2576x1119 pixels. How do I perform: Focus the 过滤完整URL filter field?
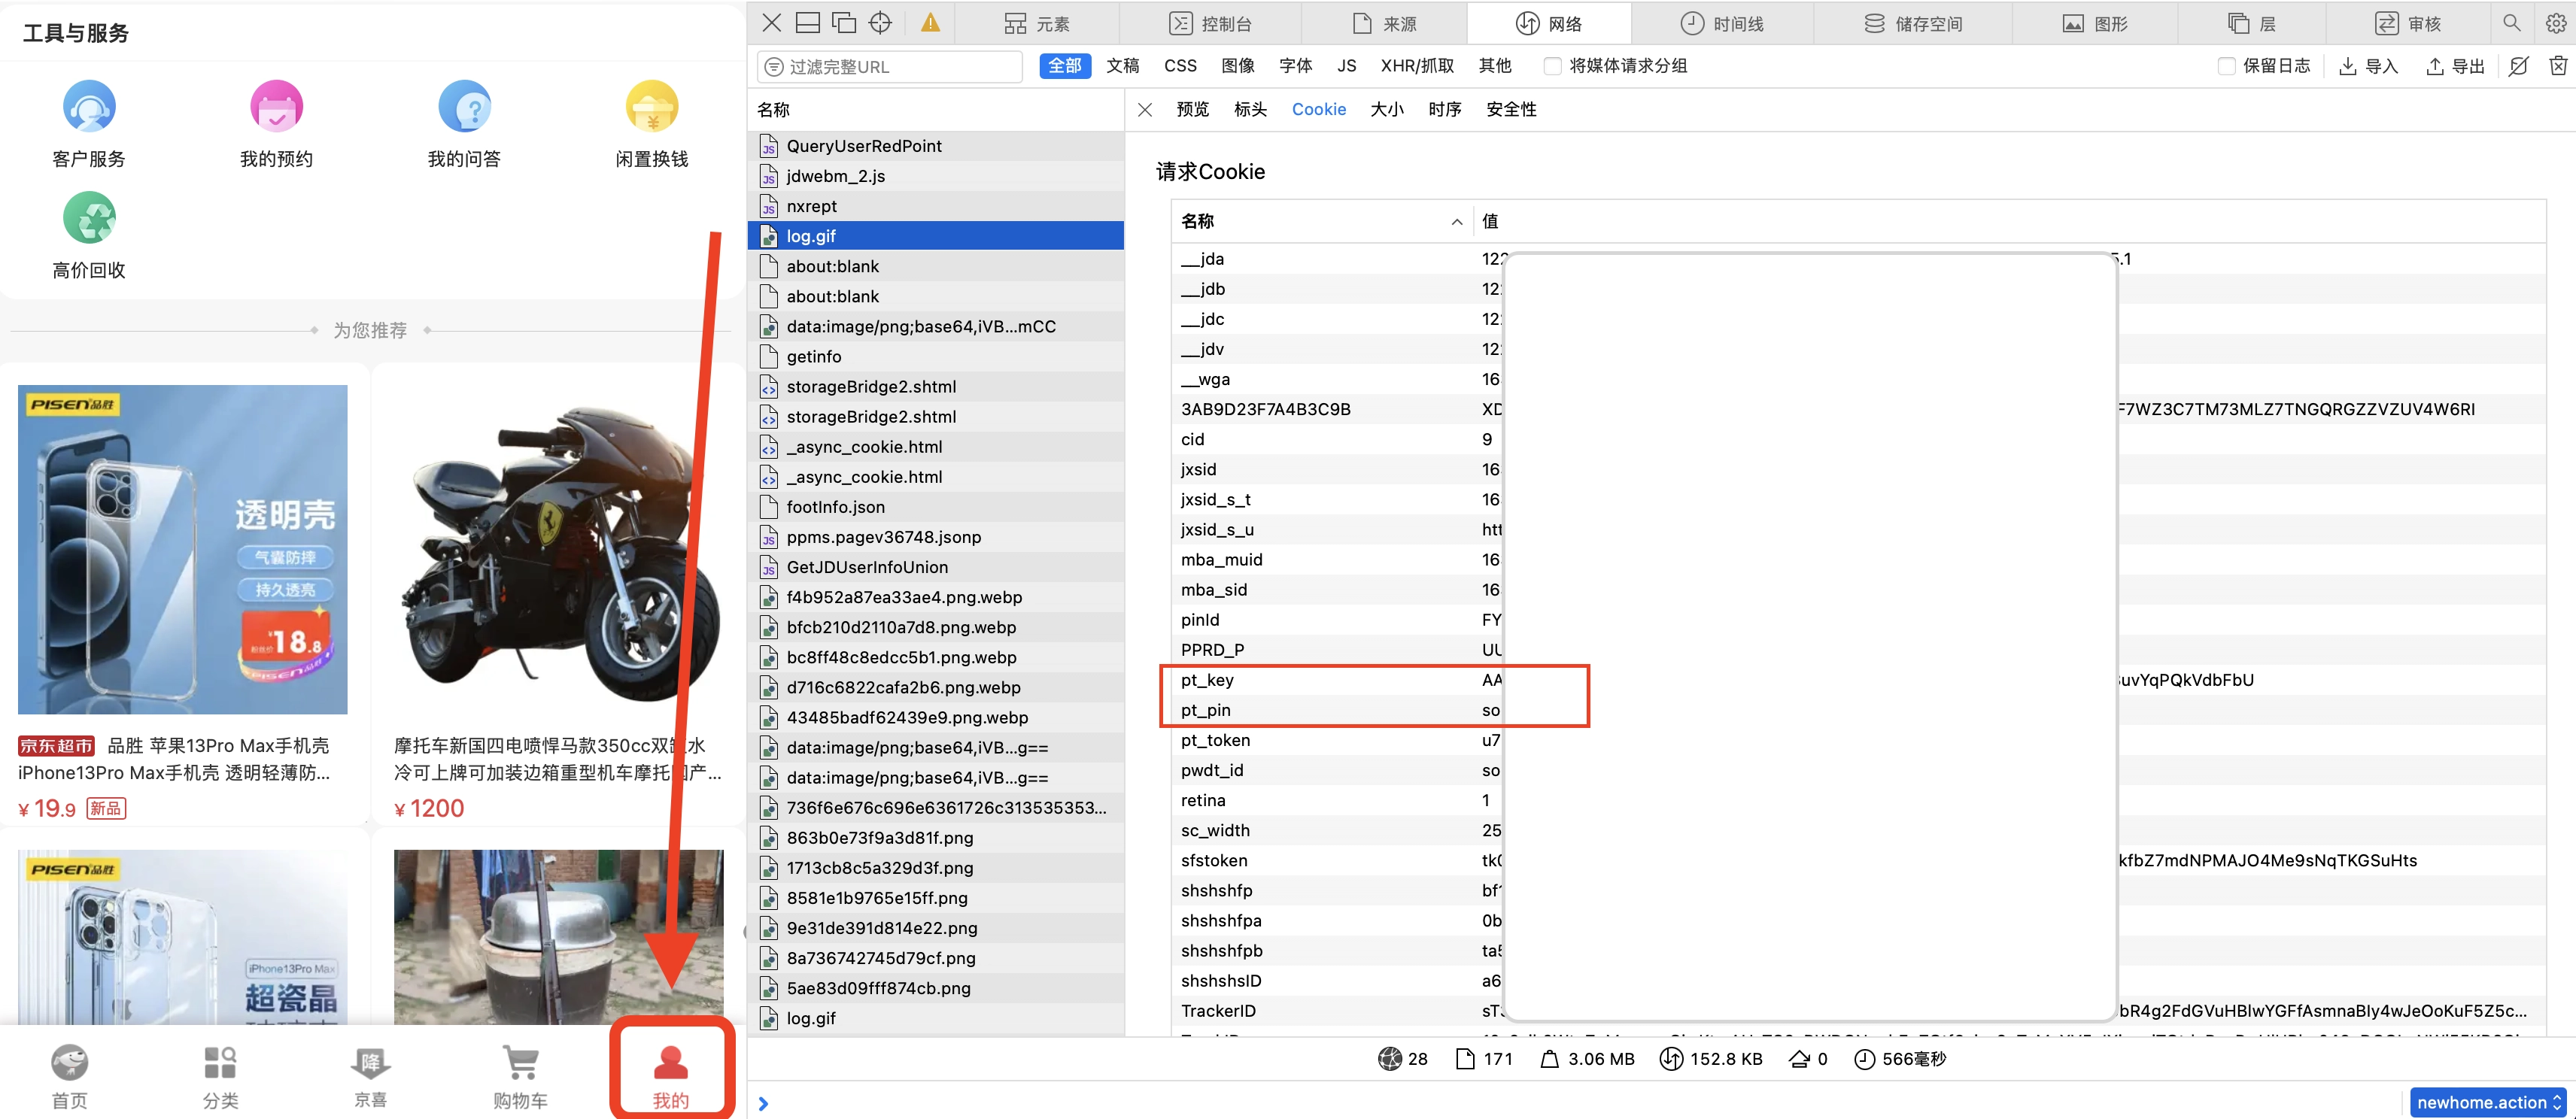tap(890, 67)
